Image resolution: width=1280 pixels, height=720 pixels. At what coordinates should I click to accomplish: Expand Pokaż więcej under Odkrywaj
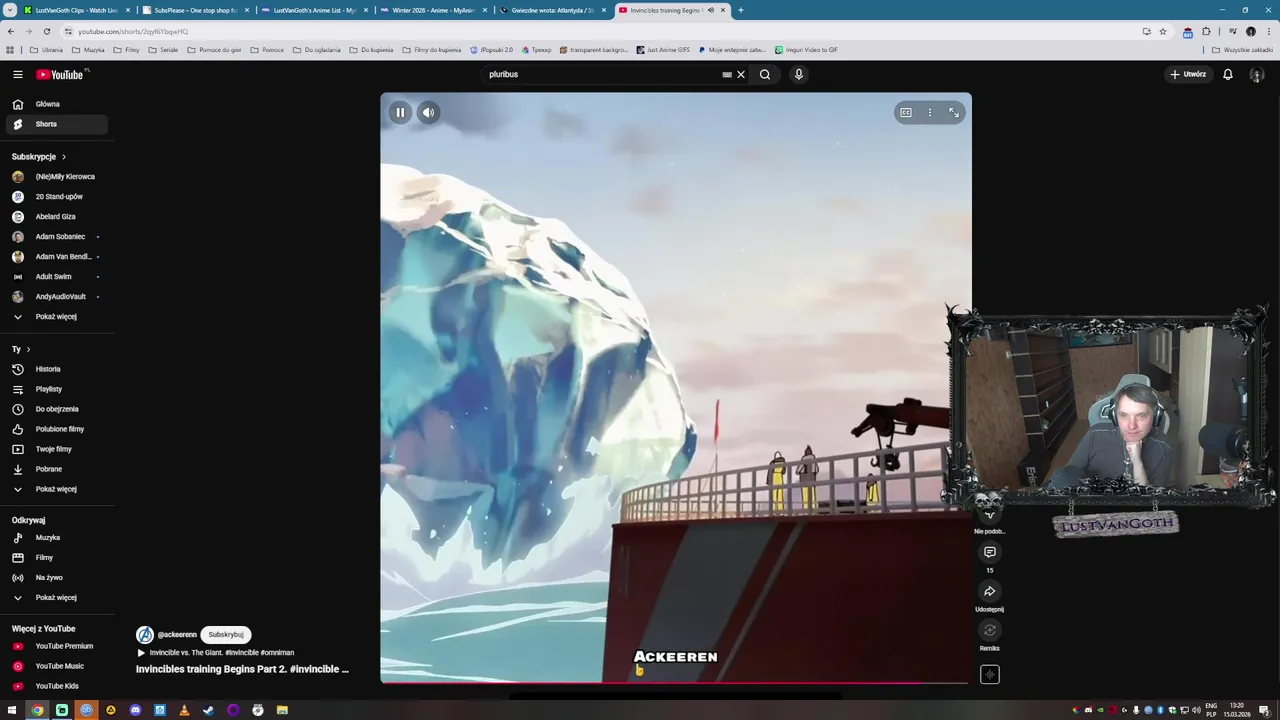pos(56,598)
